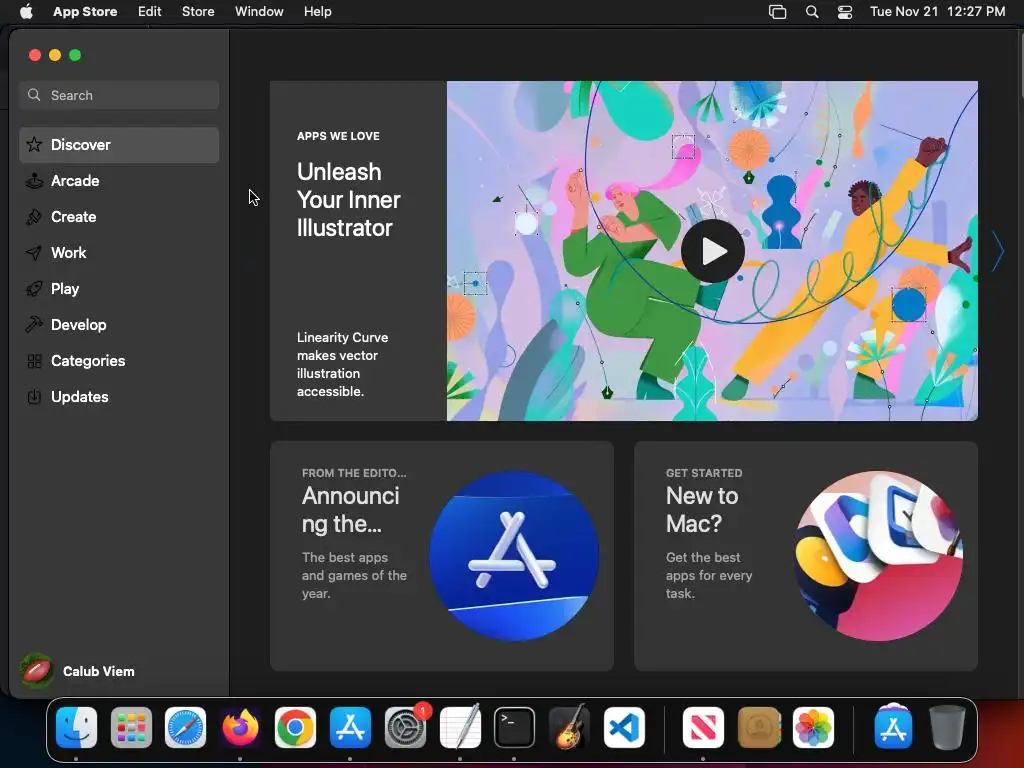This screenshot has height=768, width=1024.
Task: Open Finder from the Dock
Action: pos(76,728)
